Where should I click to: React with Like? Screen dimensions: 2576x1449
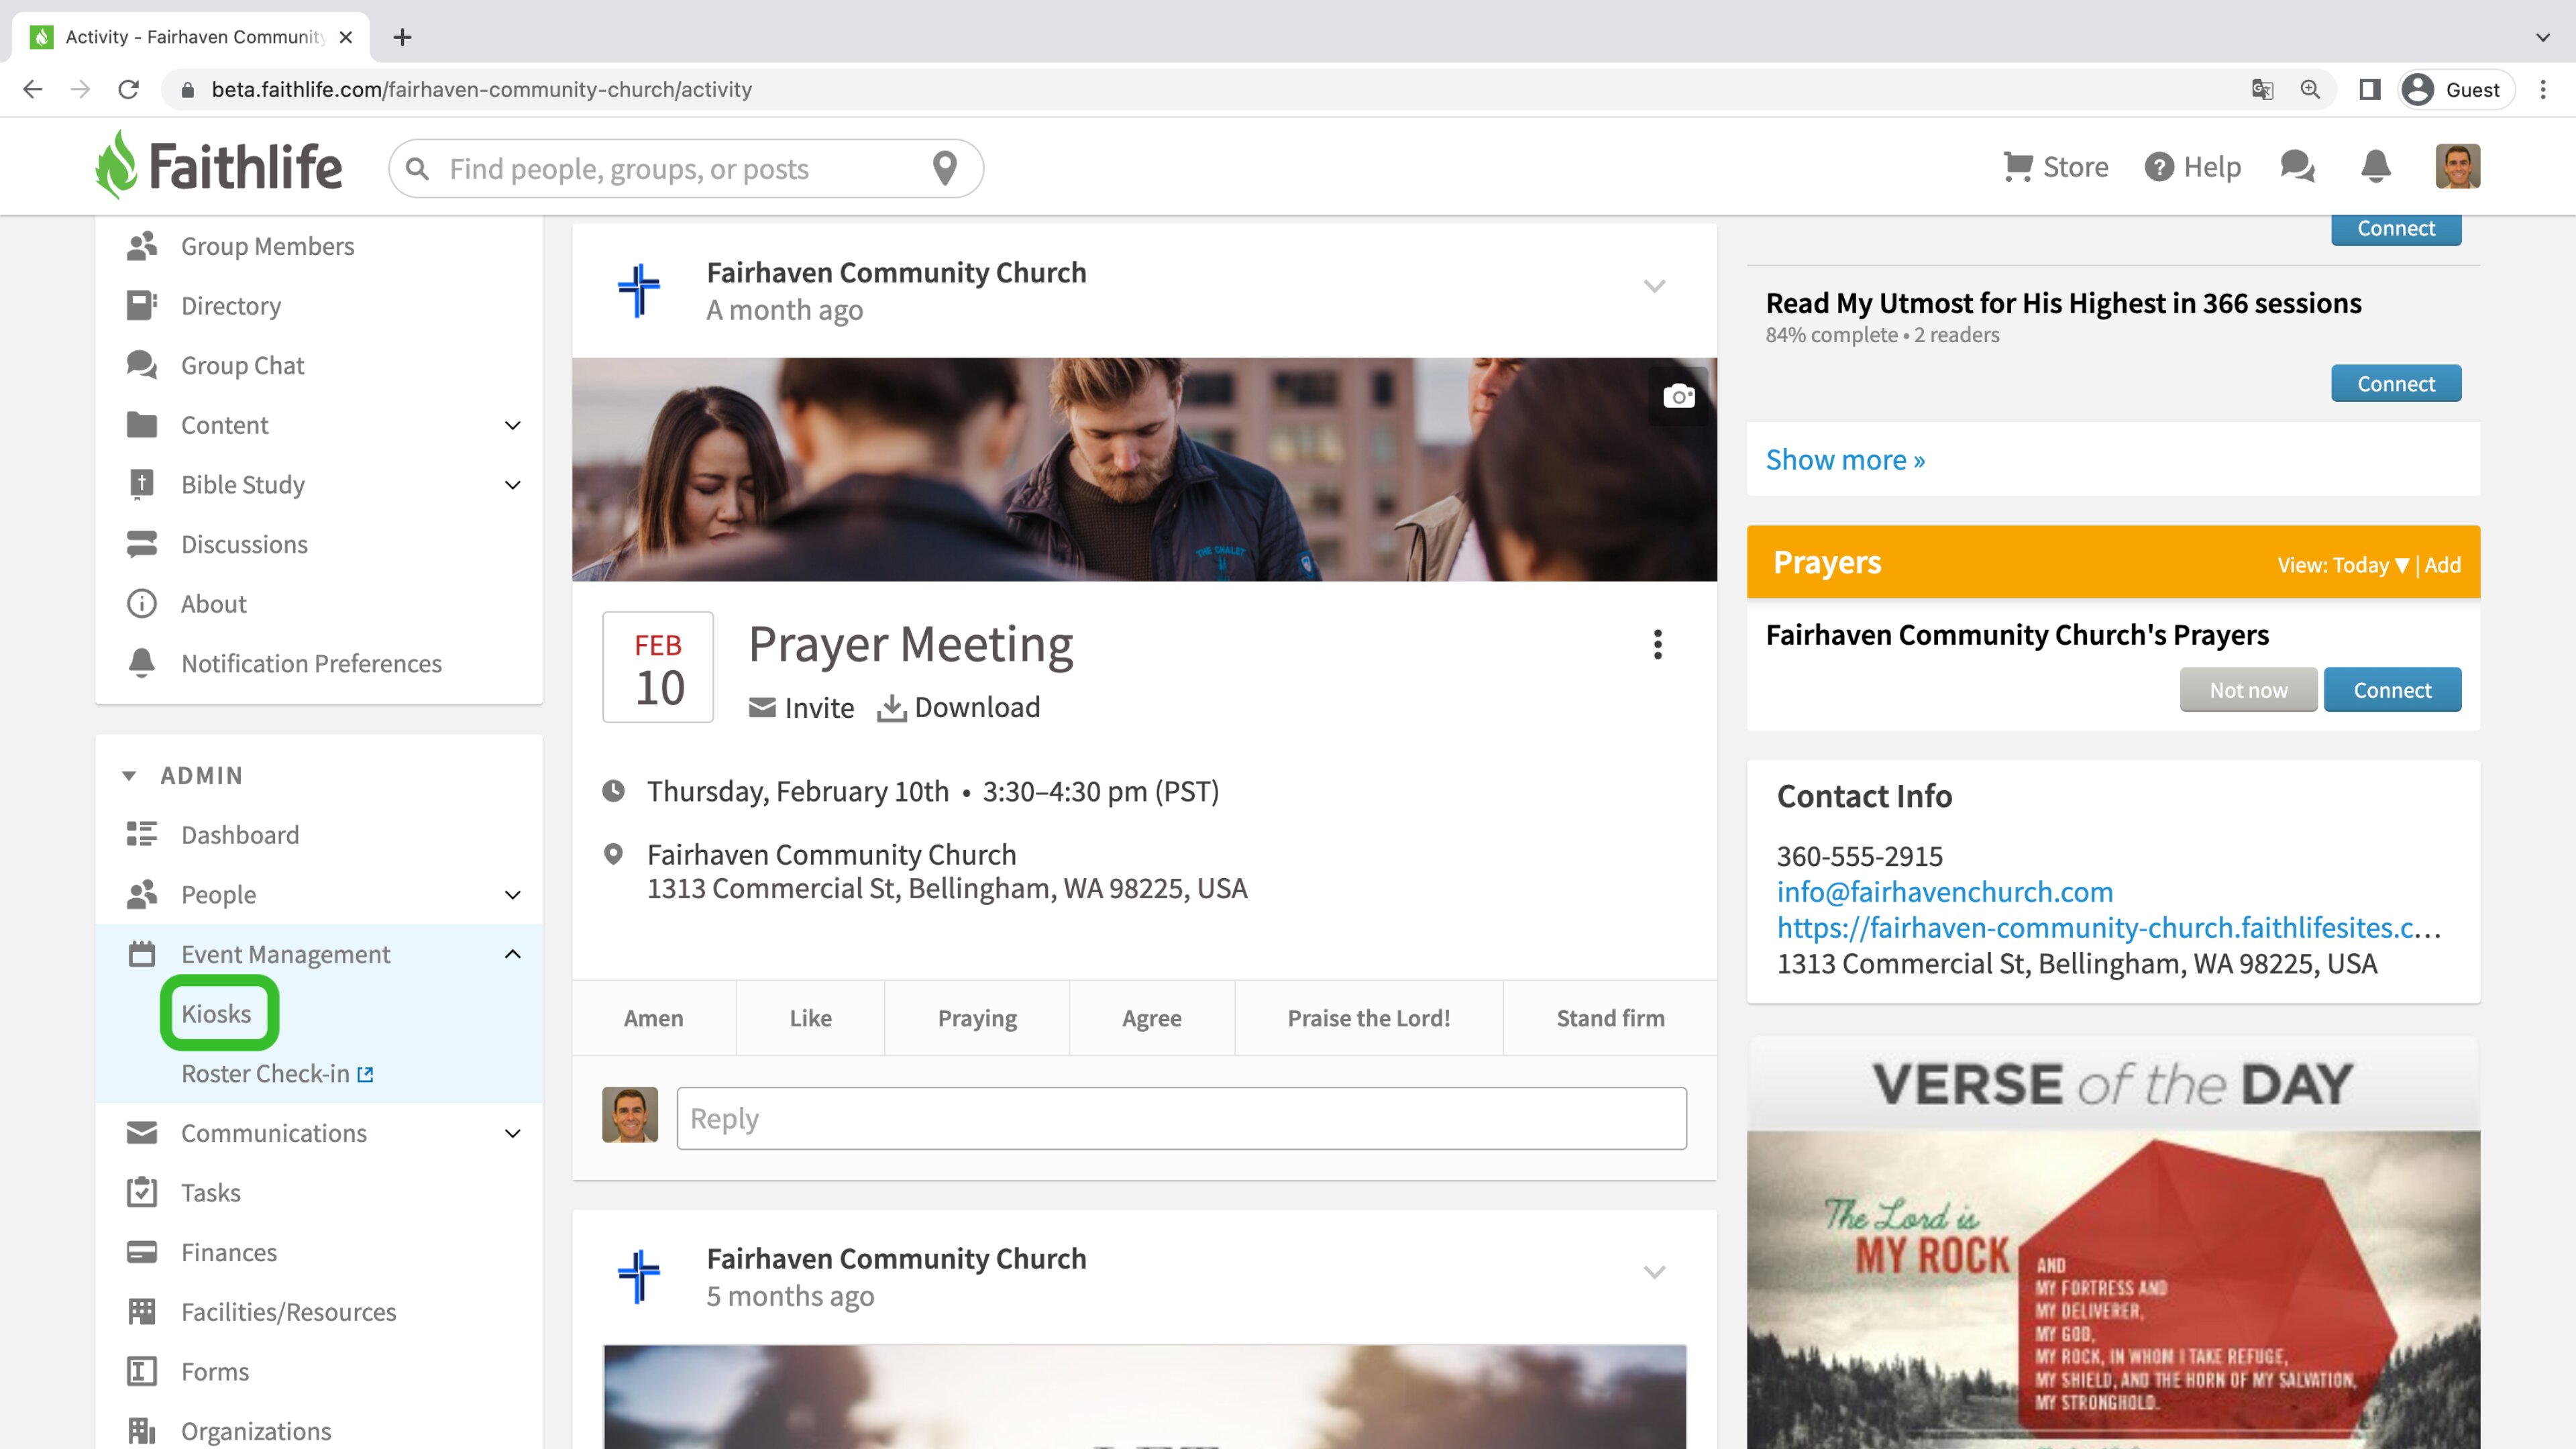tap(810, 1018)
